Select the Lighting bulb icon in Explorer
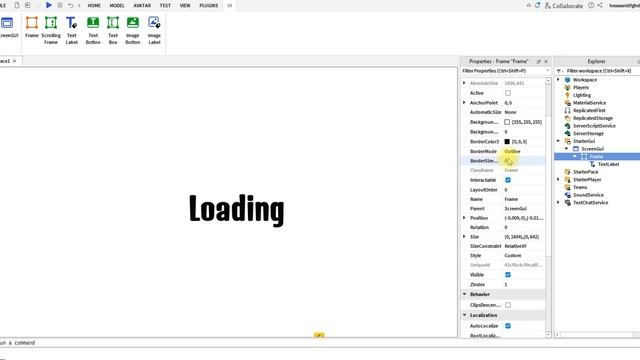 tap(567, 95)
